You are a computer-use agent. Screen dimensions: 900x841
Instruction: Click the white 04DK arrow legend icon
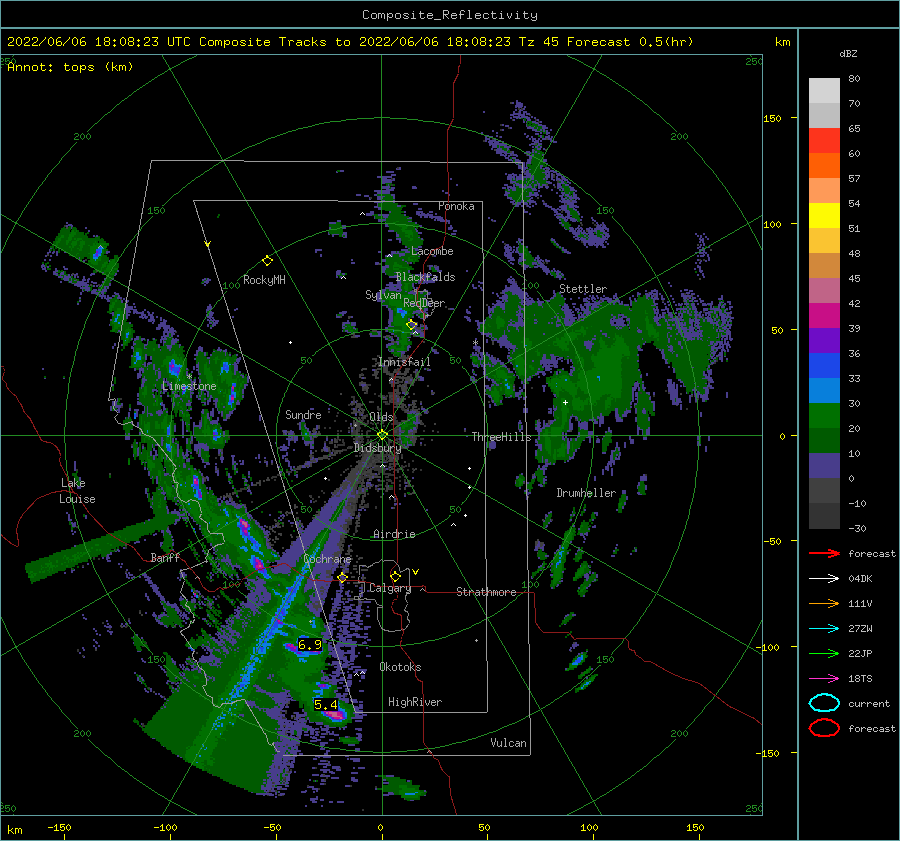824,579
